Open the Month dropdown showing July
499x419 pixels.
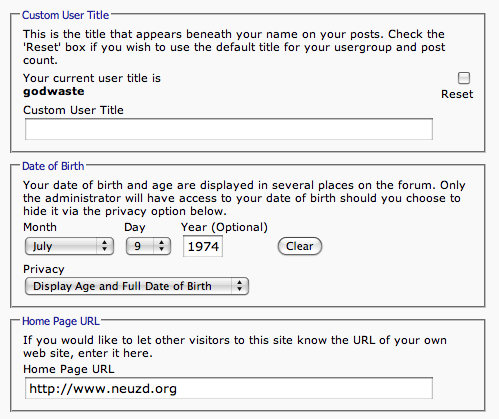(x=69, y=246)
